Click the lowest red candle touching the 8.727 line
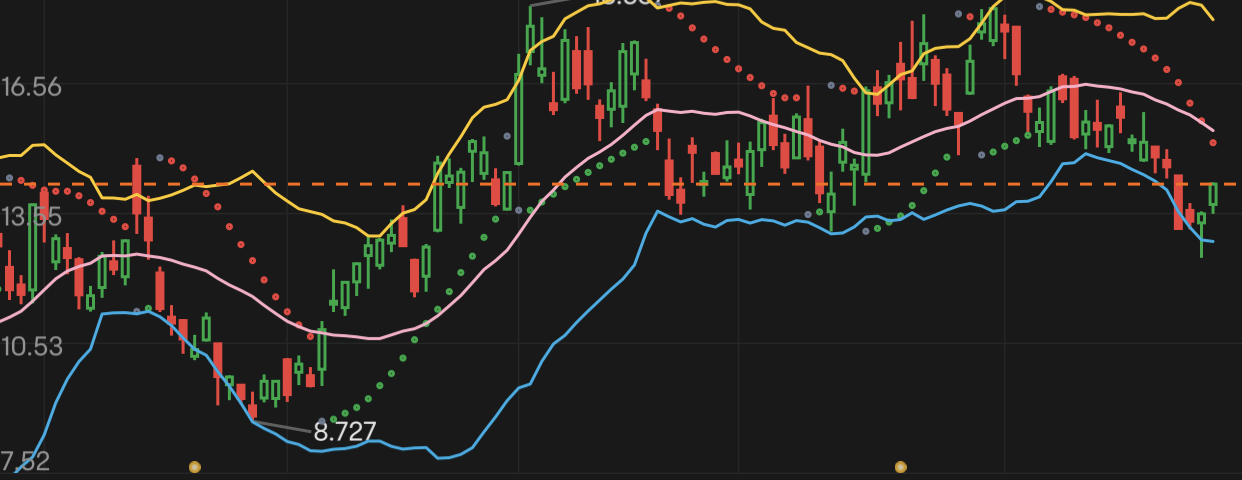The image size is (1242, 480). pyautogui.click(x=253, y=410)
